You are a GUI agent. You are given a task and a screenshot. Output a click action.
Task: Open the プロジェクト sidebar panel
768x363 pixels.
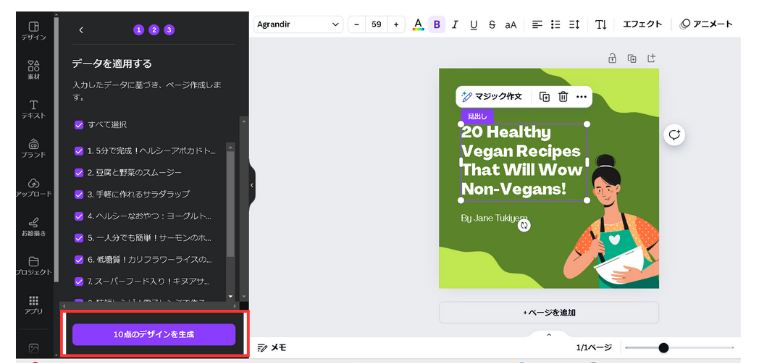coord(33,266)
